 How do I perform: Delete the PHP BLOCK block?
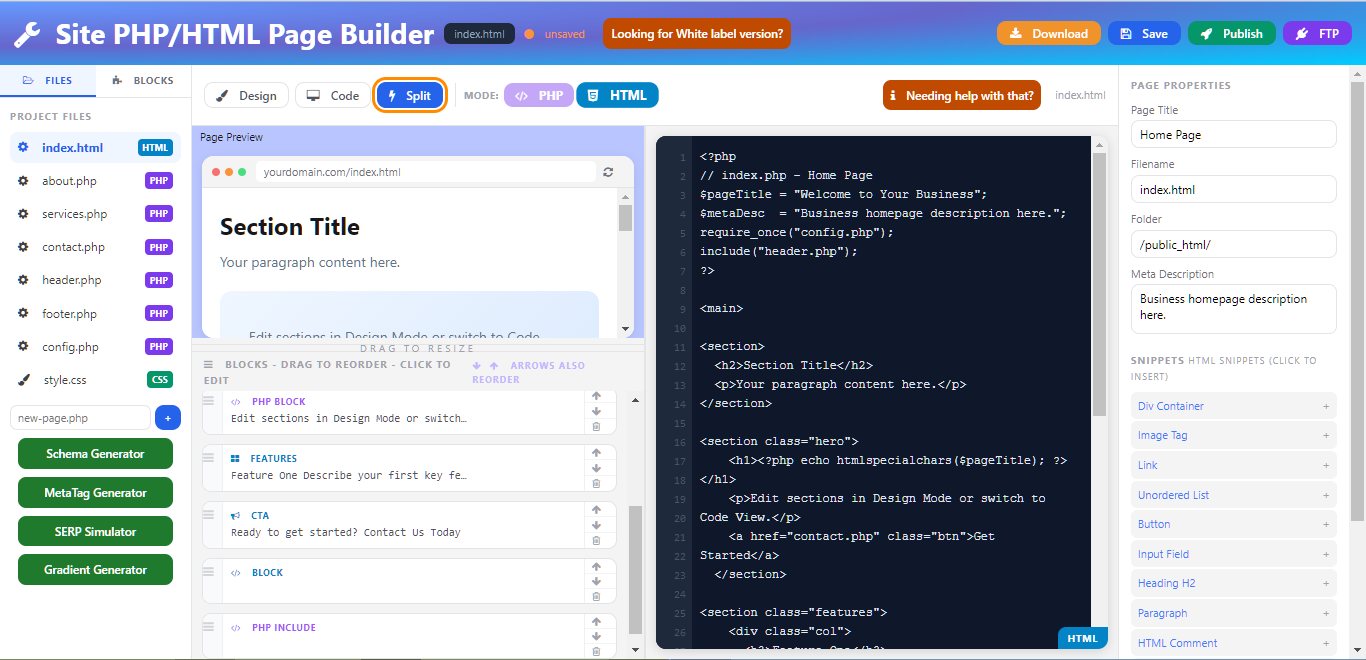pyautogui.click(x=596, y=426)
